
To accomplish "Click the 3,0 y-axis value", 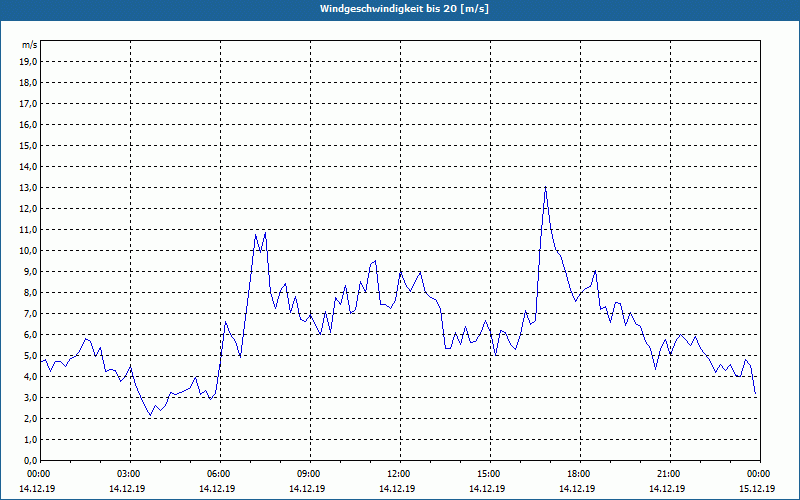I will [30, 397].
